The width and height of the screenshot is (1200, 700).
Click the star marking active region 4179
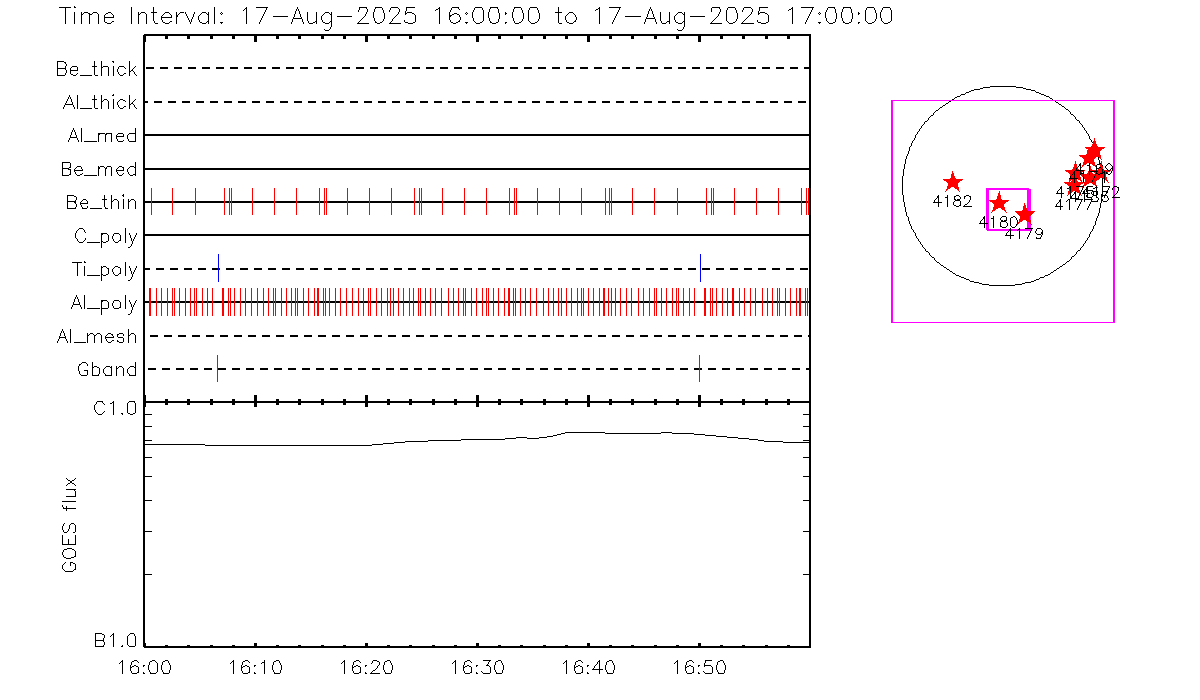point(1024,214)
